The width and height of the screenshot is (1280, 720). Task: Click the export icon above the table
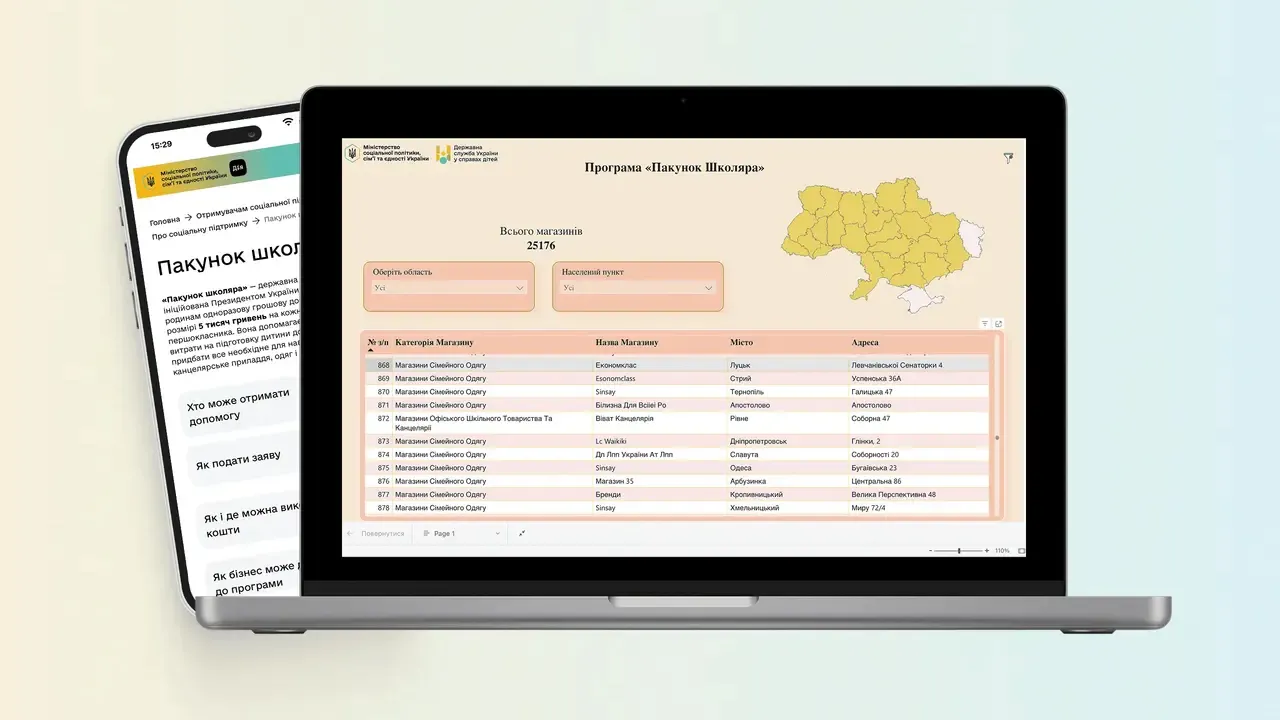998,324
